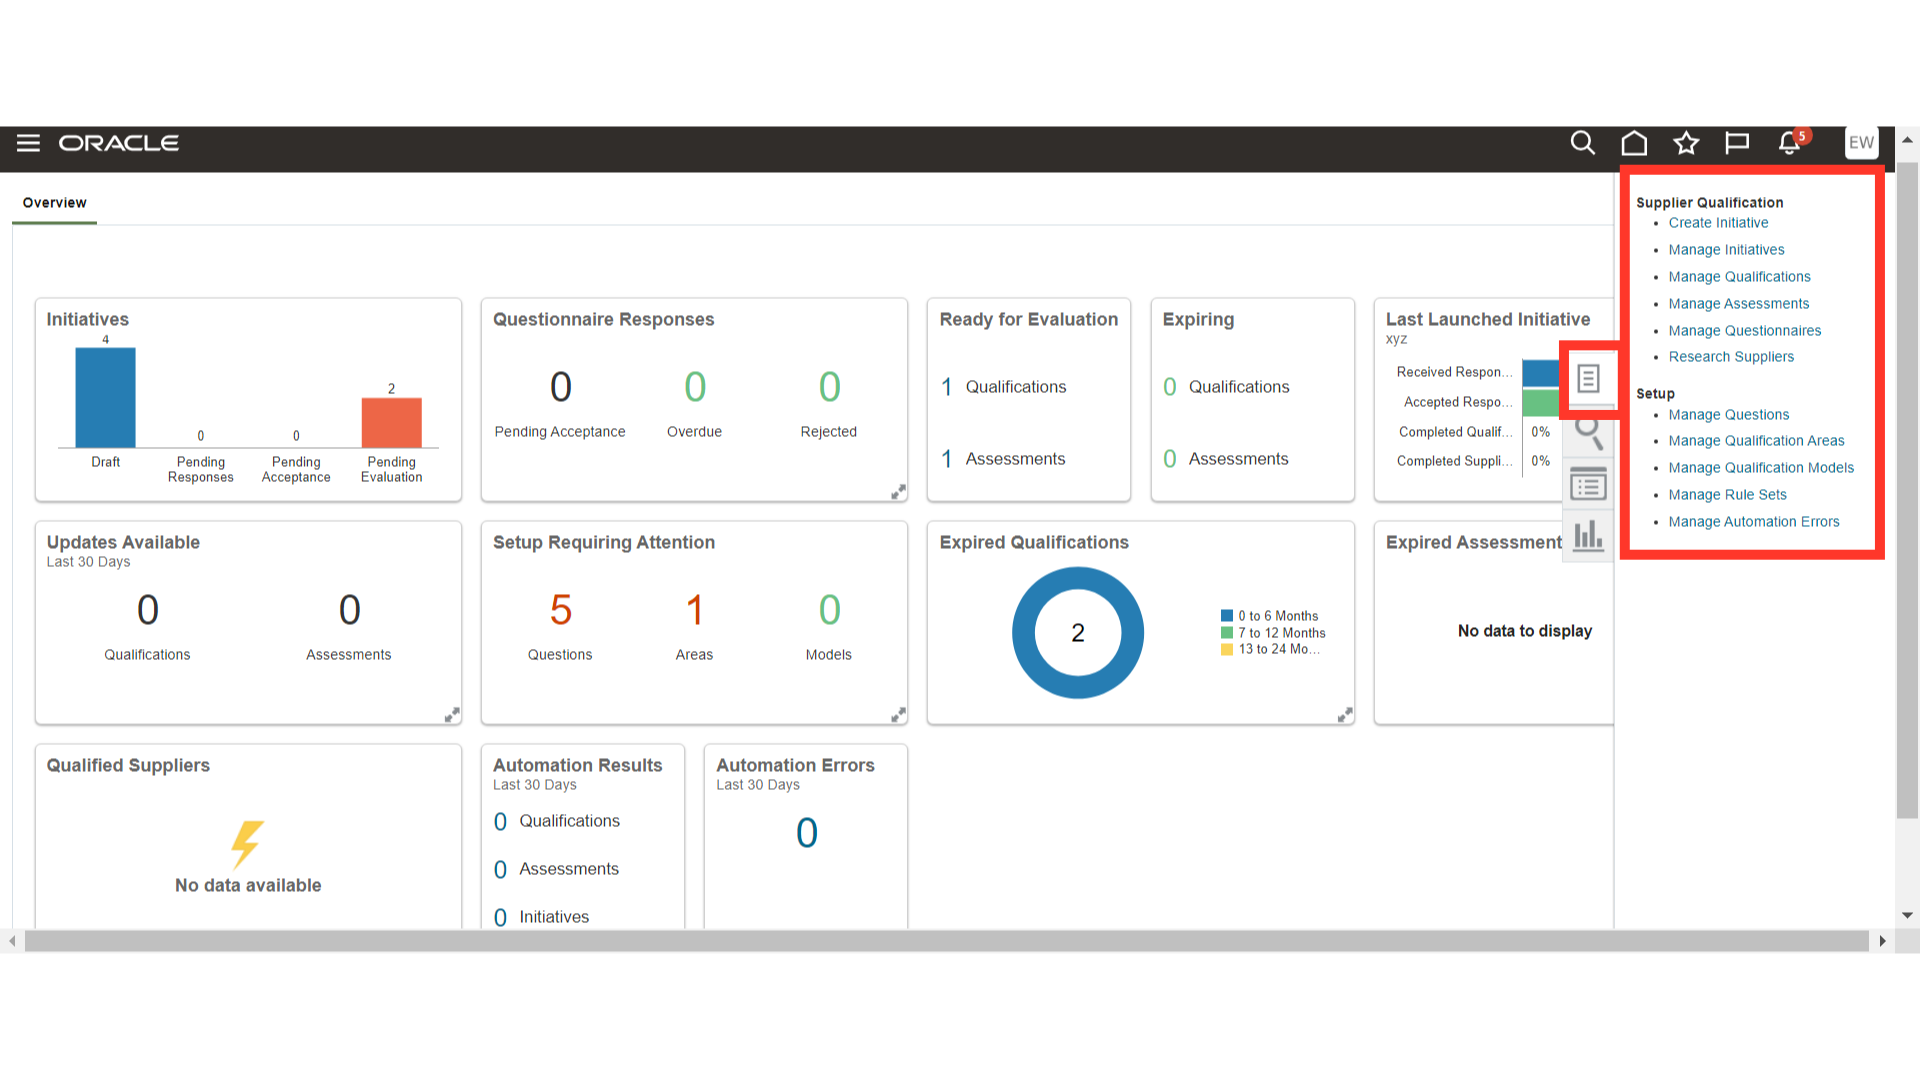
Task: Click the 5 Questions requiring attention
Action: tap(560, 610)
